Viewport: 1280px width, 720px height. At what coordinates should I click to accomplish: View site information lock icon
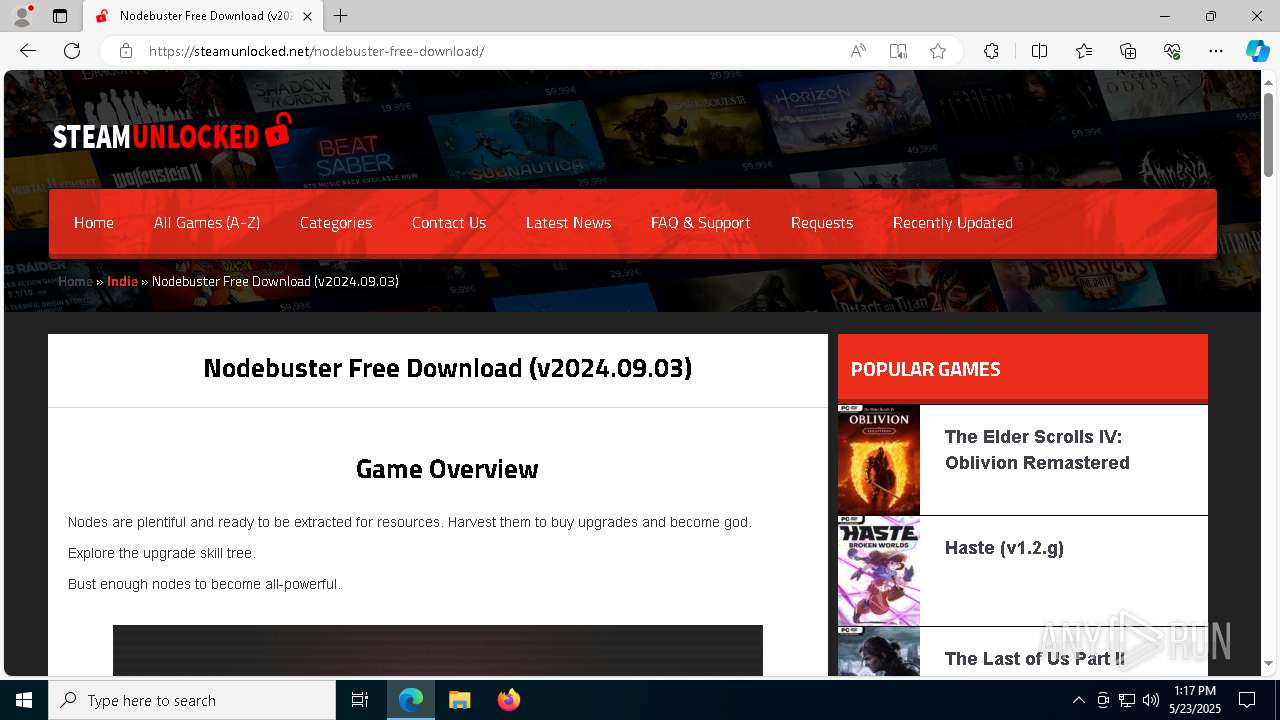pos(126,51)
